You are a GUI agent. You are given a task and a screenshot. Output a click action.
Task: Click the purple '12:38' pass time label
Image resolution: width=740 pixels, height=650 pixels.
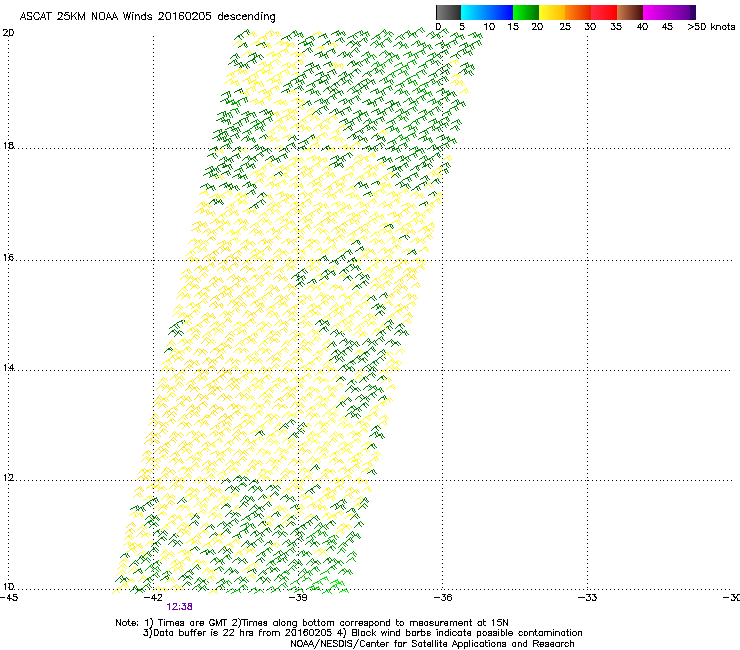[x=179, y=607]
